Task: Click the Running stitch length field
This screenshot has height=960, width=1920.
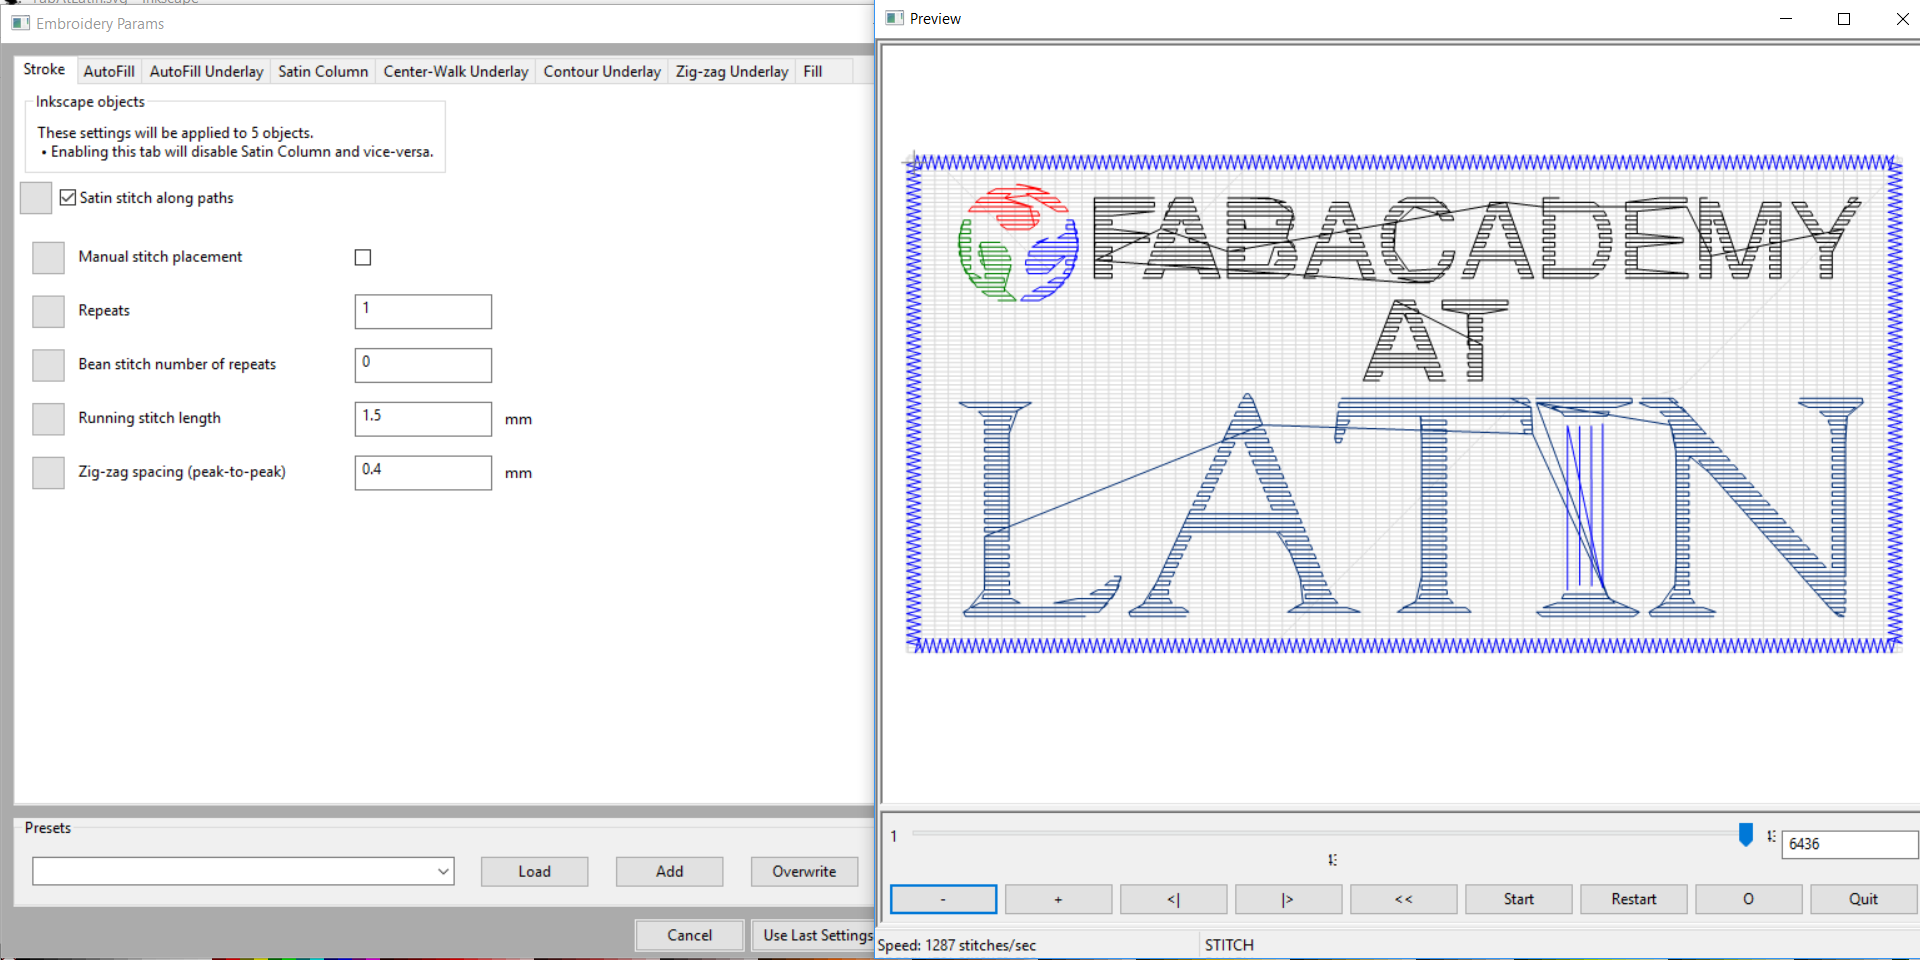Action: [x=423, y=419]
